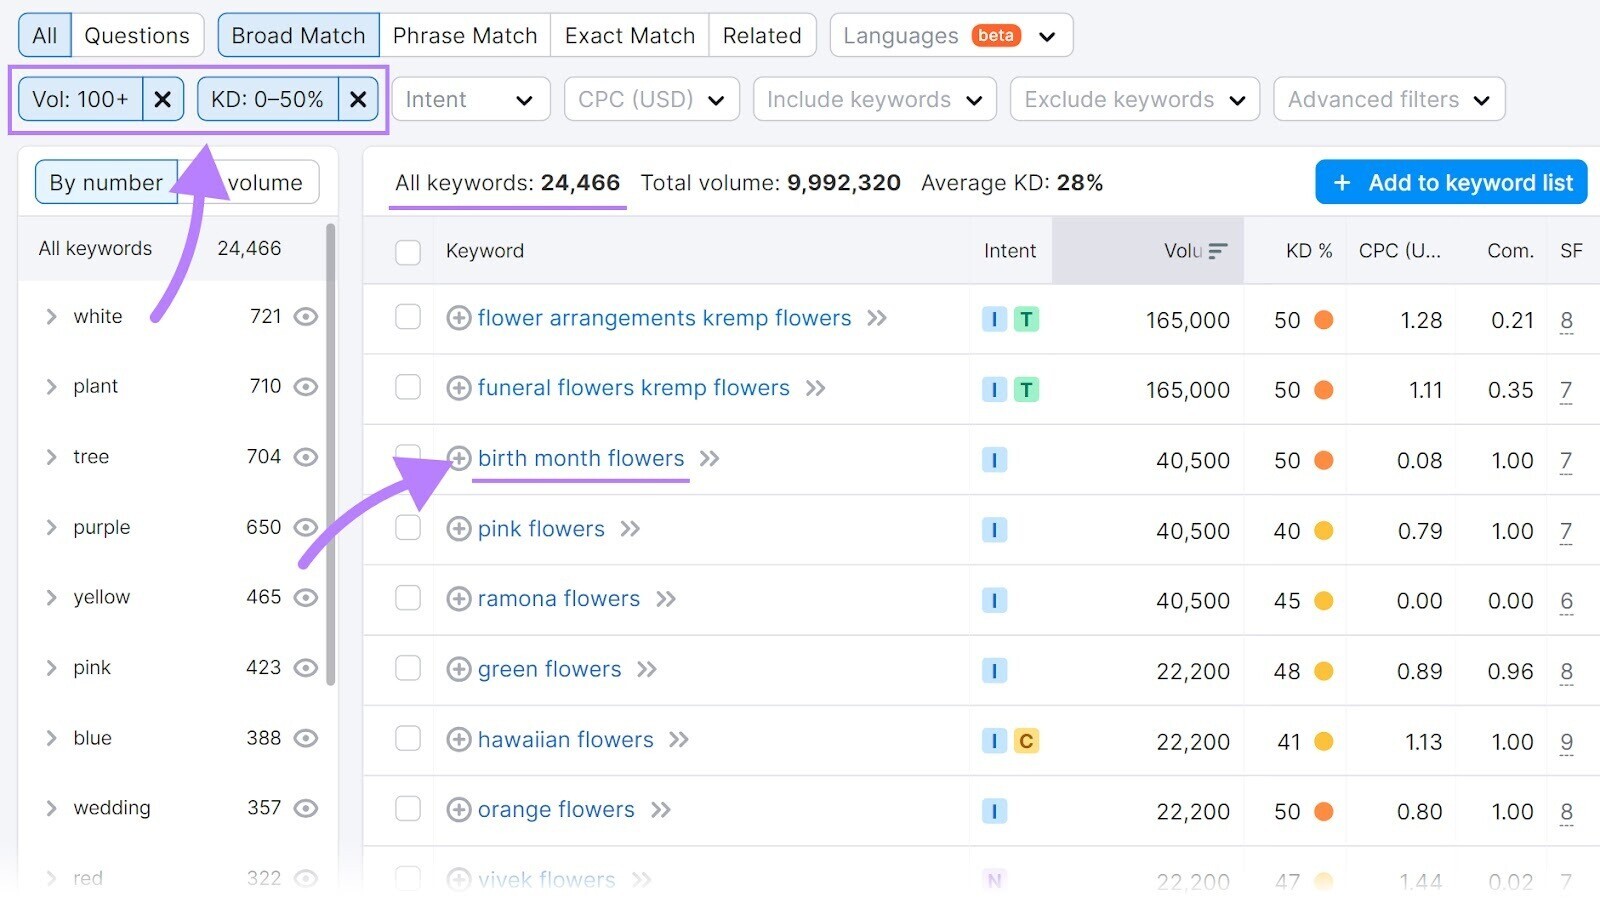The image size is (1600, 908).
Task: Select all keywords using header checkbox
Action: (x=408, y=252)
